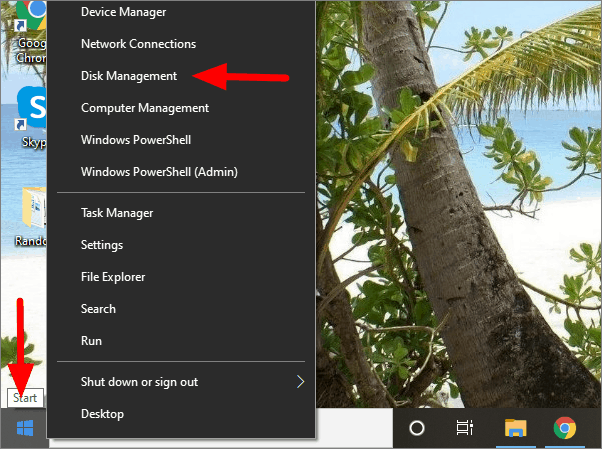Open File Explorer from context menu
This screenshot has height=449, width=602.
[181, 277]
